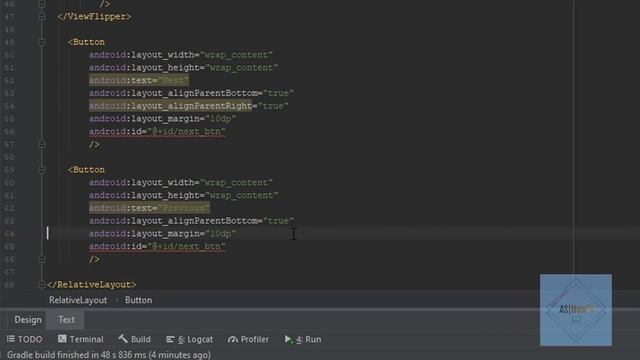Click the closing RelativeLayout tag
Screen dimensions: 640x360
click(x=92, y=284)
